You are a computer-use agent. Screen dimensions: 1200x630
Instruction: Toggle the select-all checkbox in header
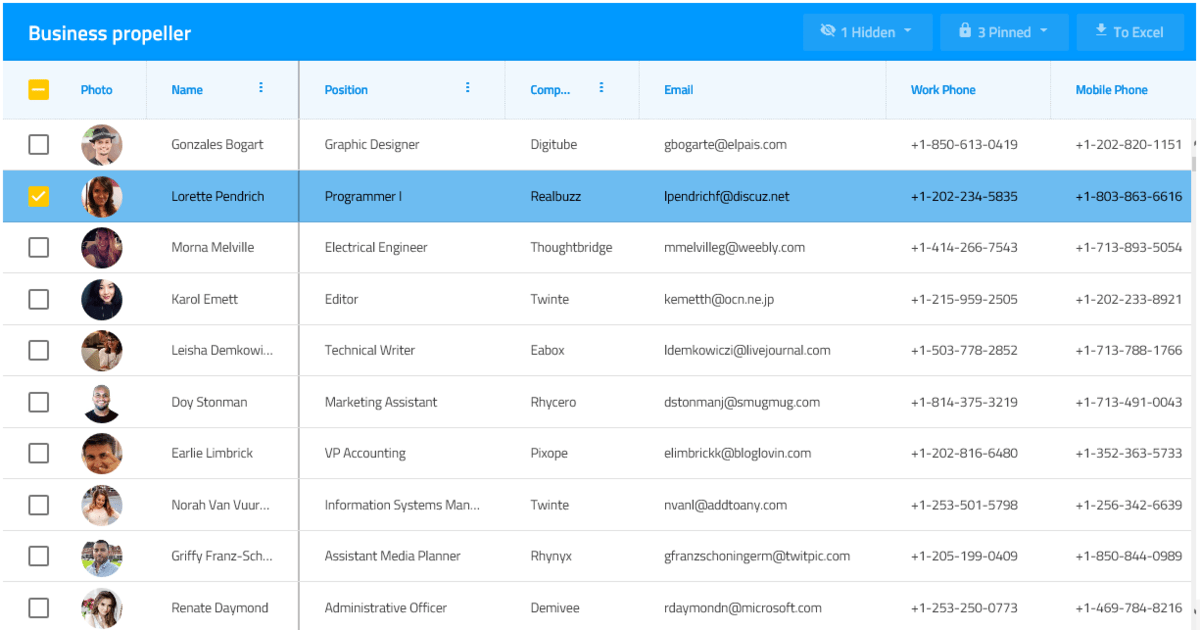[x=38, y=90]
